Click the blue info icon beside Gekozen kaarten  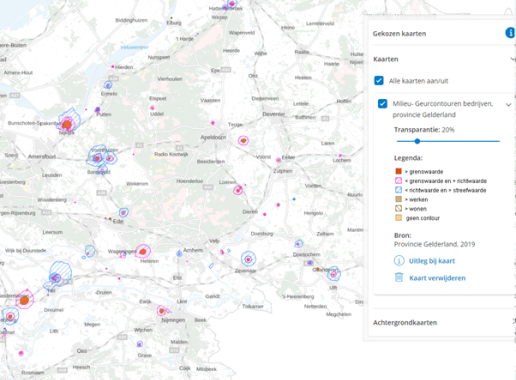click(x=510, y=33)
